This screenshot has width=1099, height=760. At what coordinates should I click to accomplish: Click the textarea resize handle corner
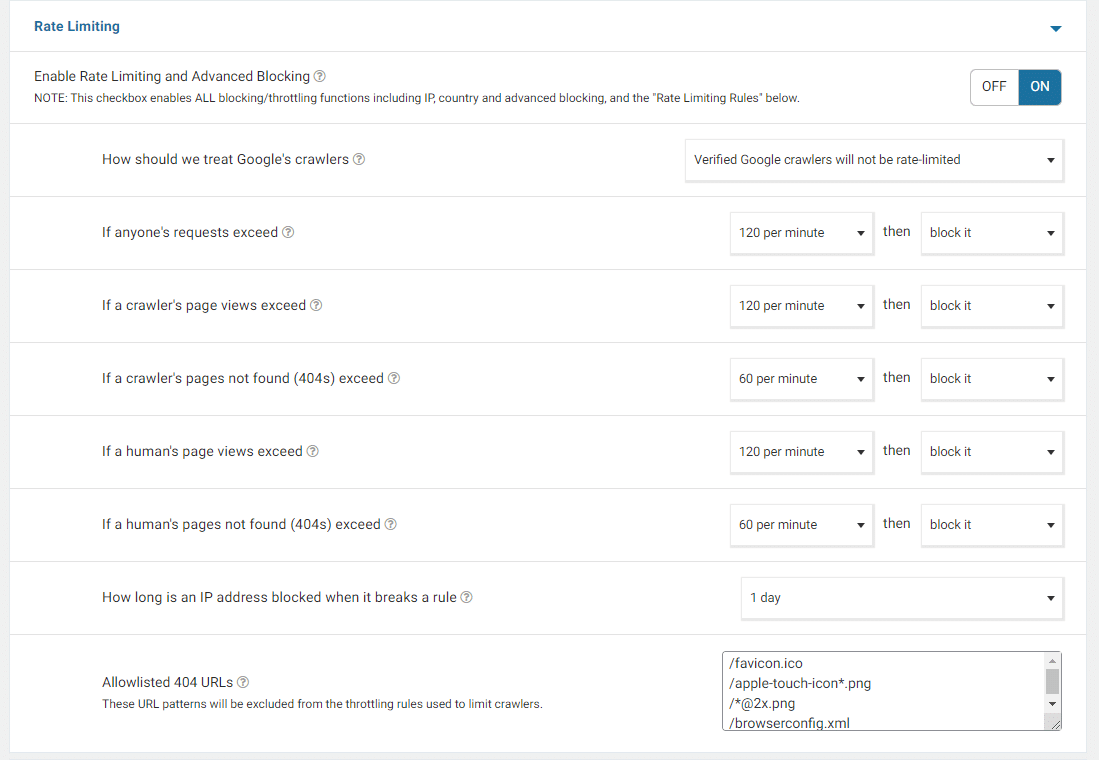[x=1053, y=723]
